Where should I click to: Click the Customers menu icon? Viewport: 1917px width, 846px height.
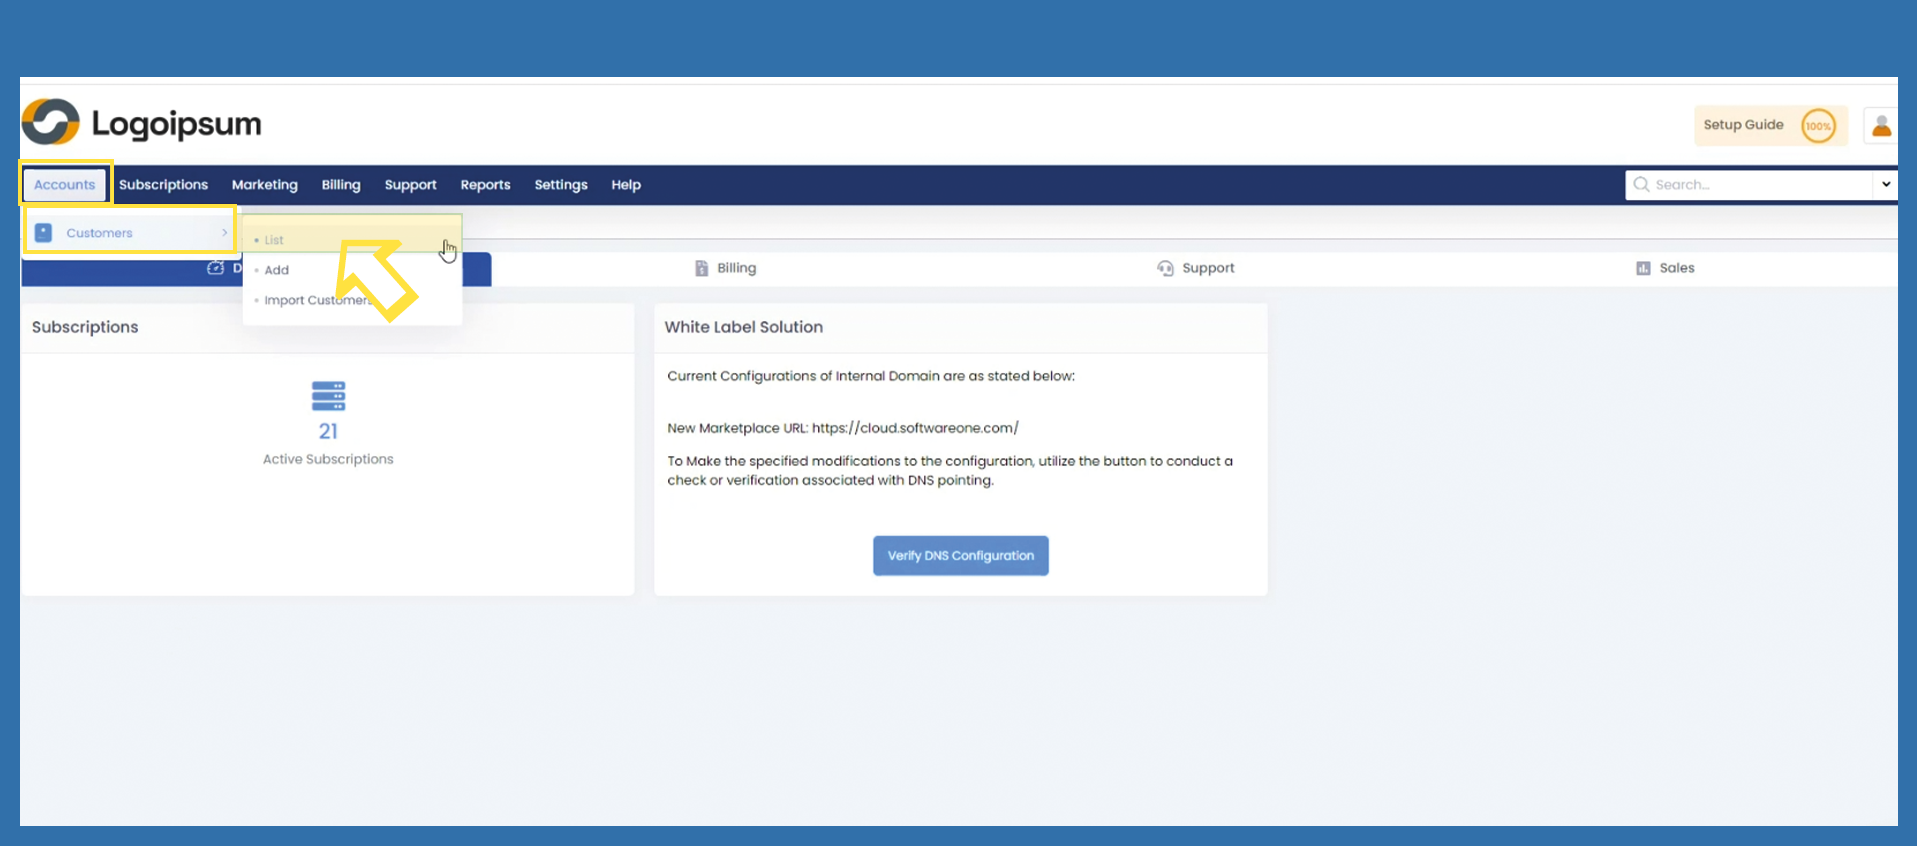point(44,233)
